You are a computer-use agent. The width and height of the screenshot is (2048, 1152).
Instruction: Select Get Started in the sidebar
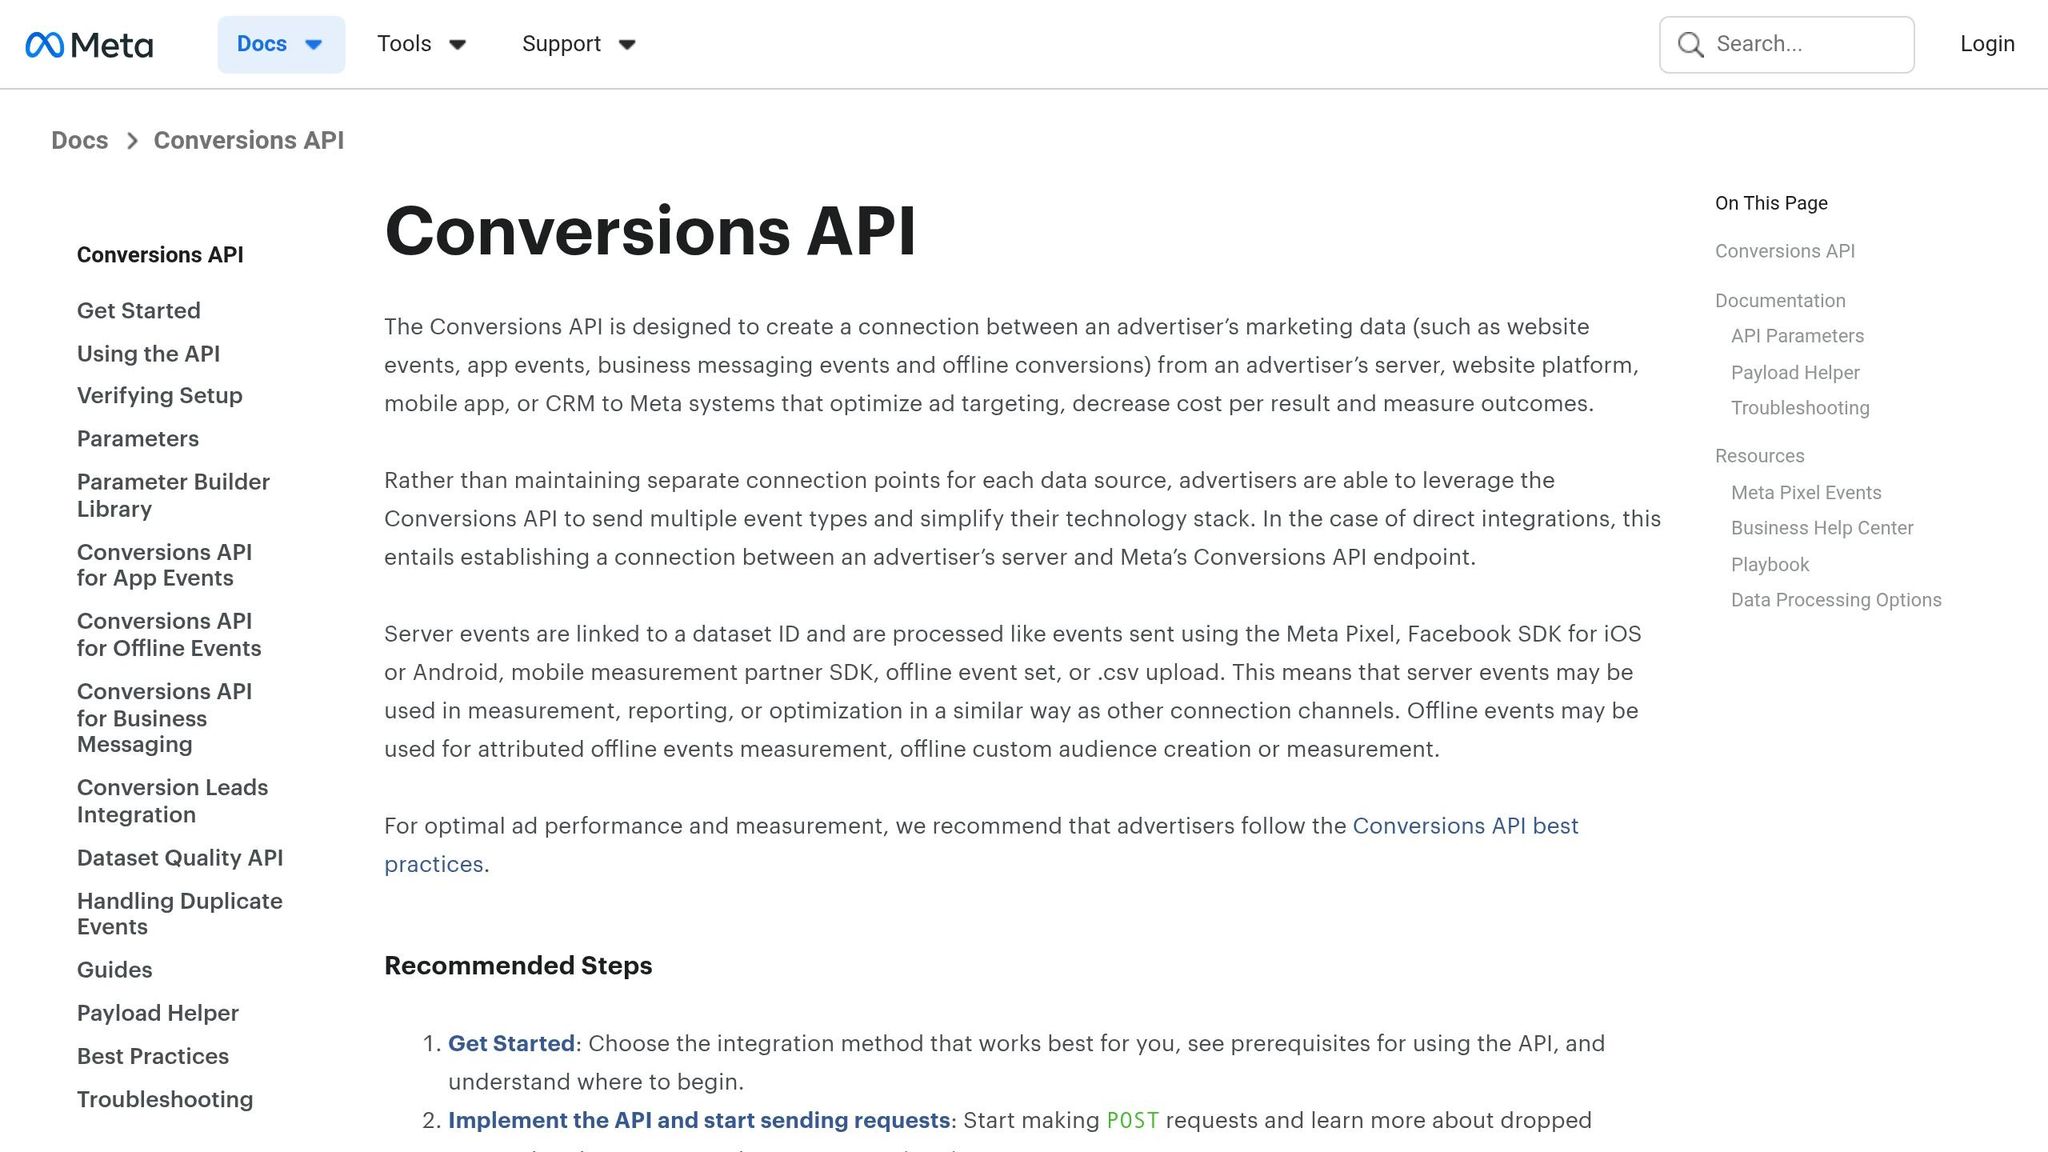click(138, 311)
